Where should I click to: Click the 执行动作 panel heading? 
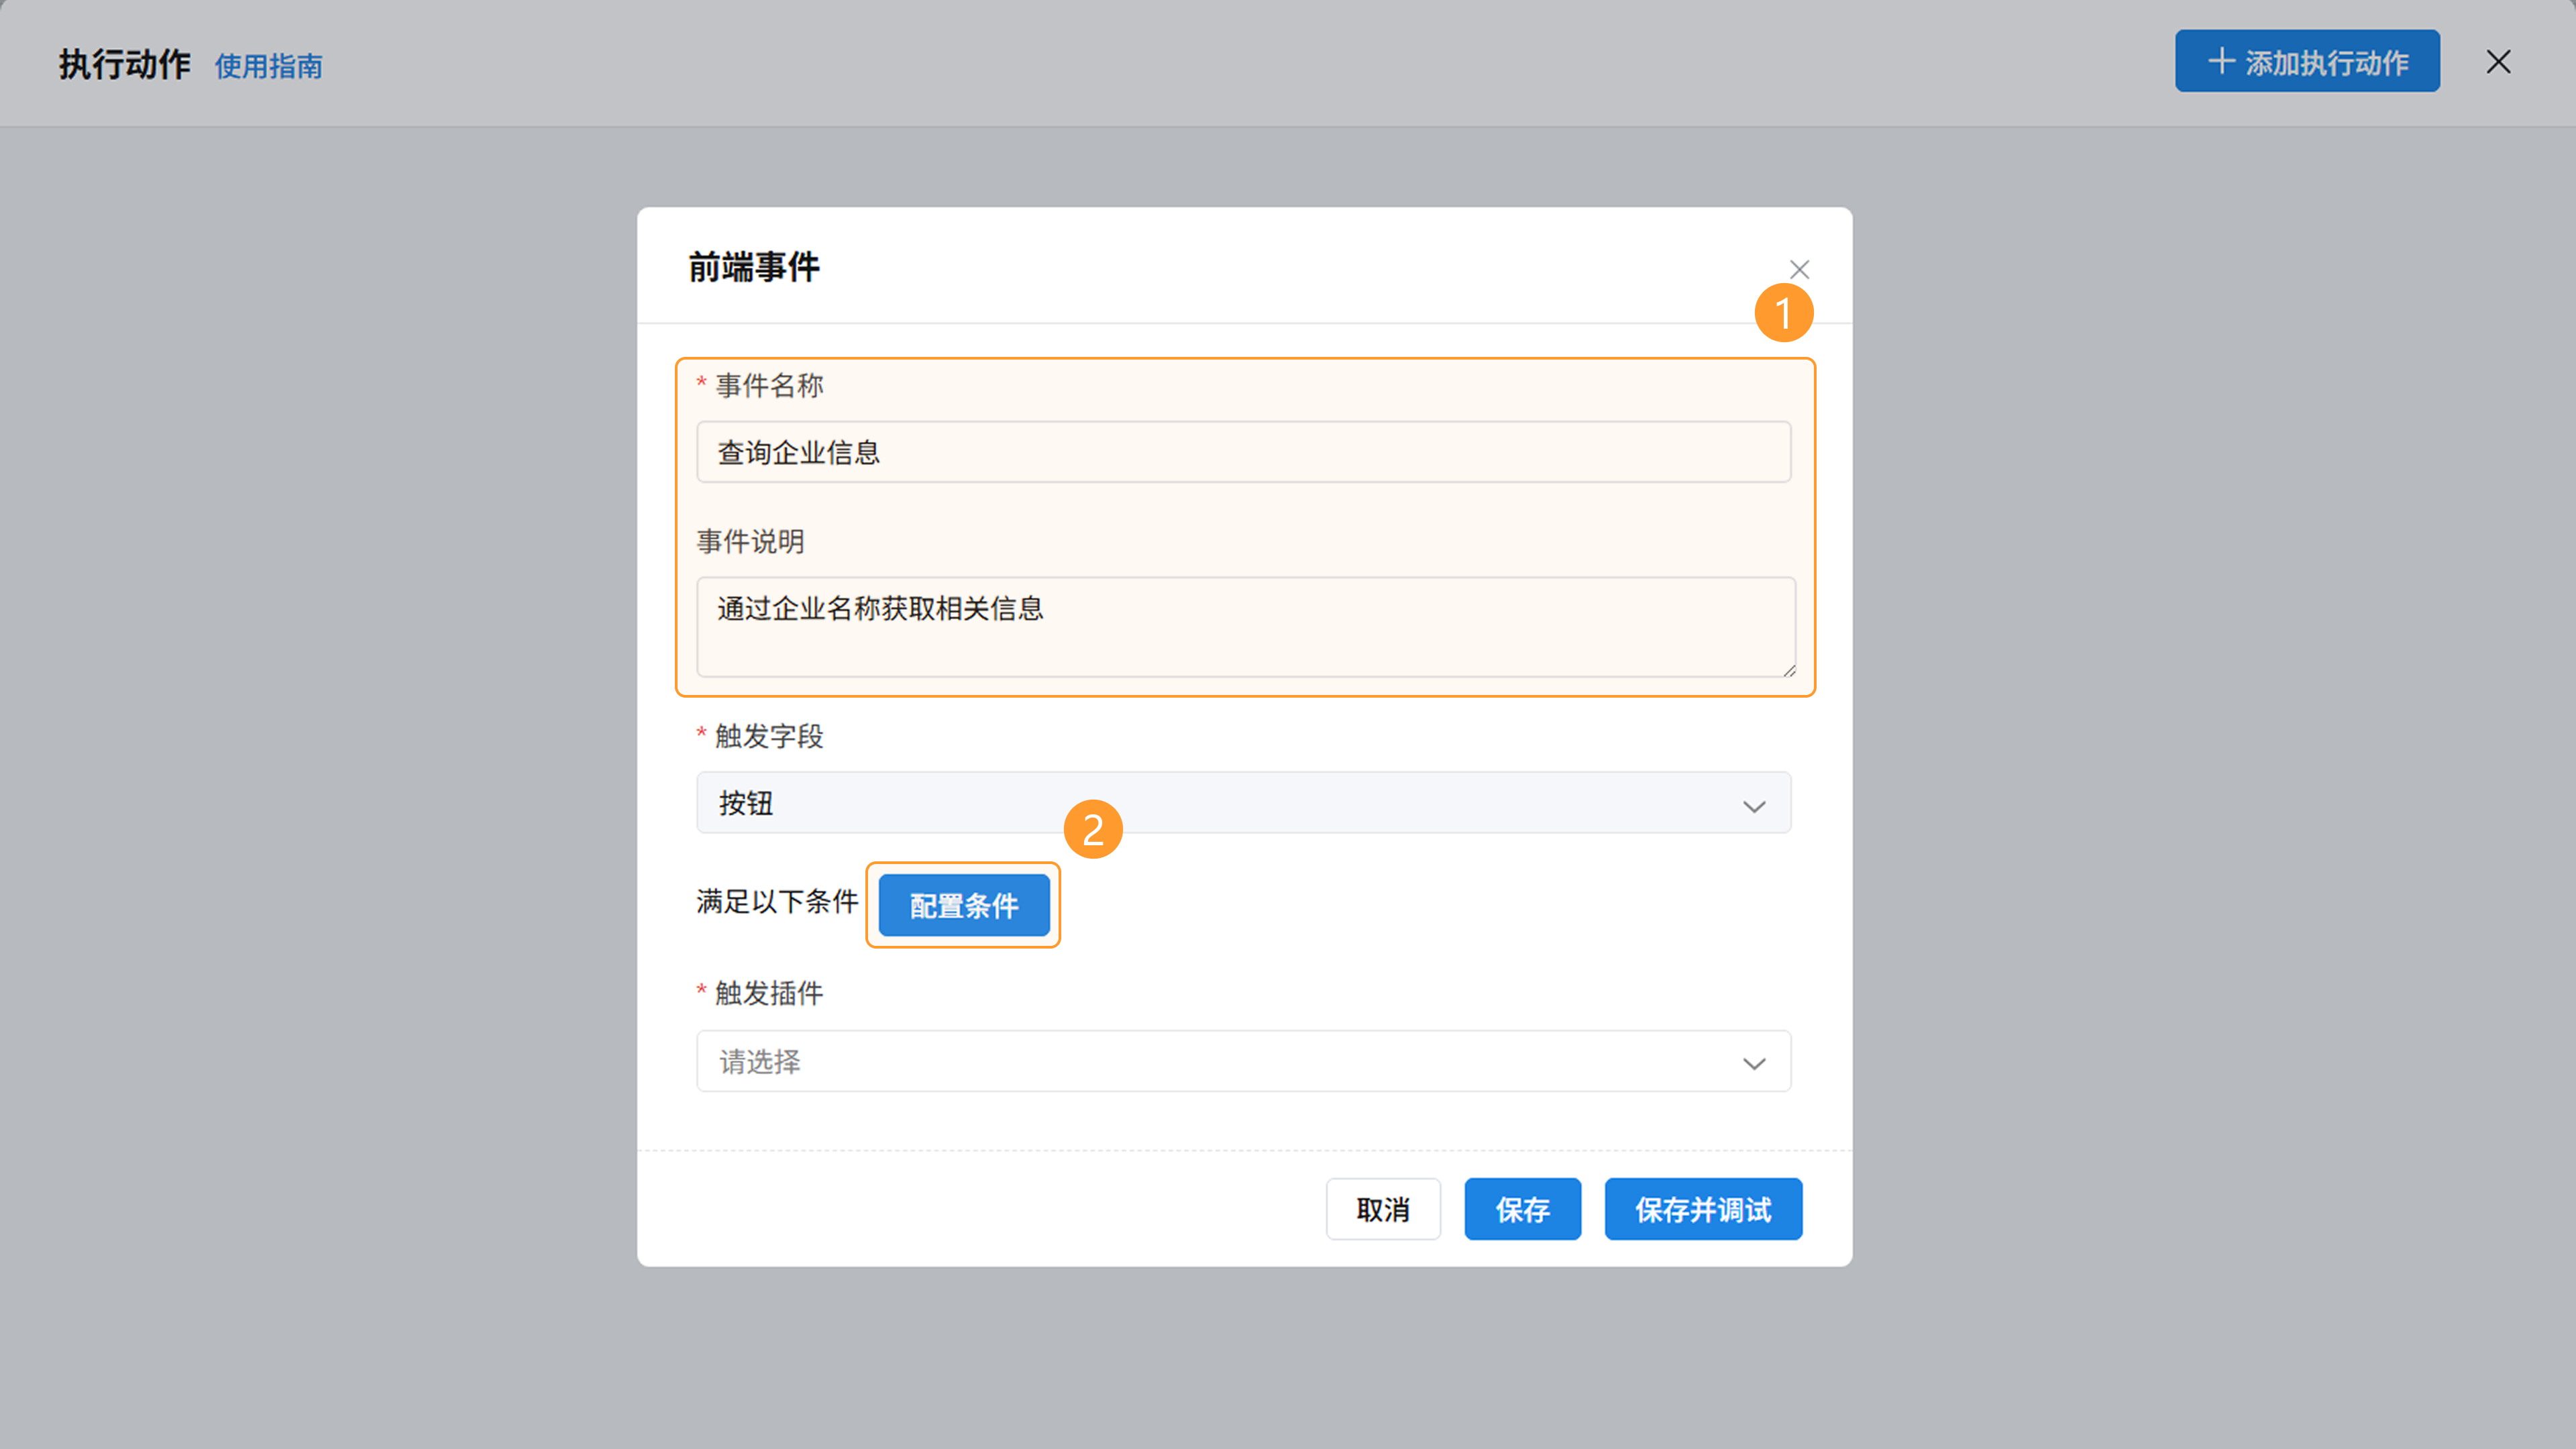point(124,64)
